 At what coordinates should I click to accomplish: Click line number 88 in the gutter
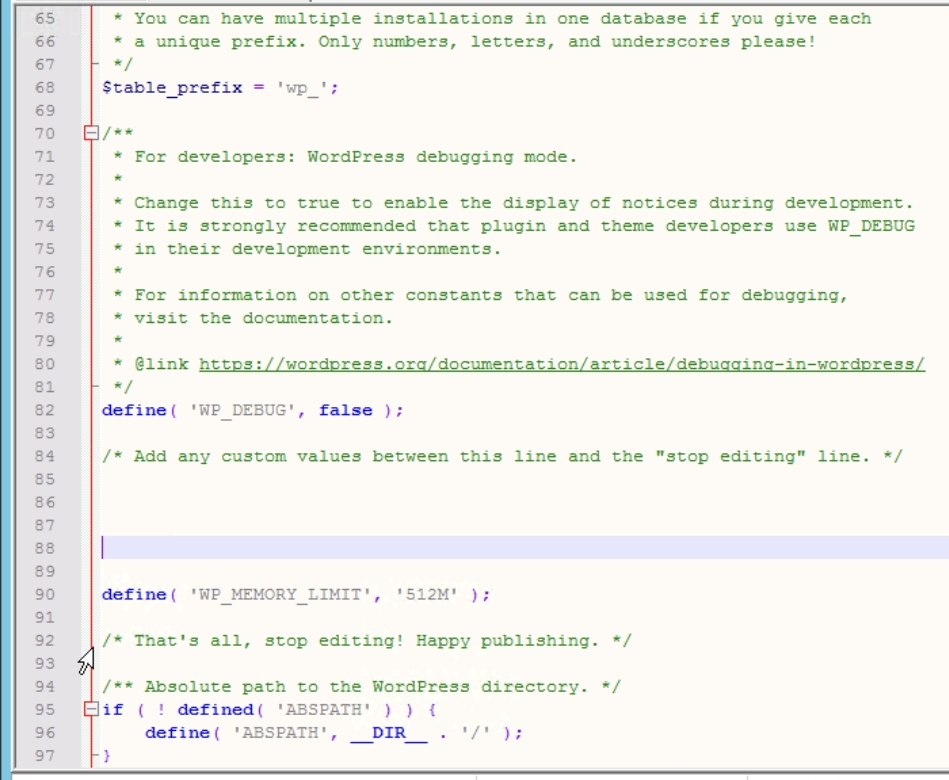coord(45,548)
